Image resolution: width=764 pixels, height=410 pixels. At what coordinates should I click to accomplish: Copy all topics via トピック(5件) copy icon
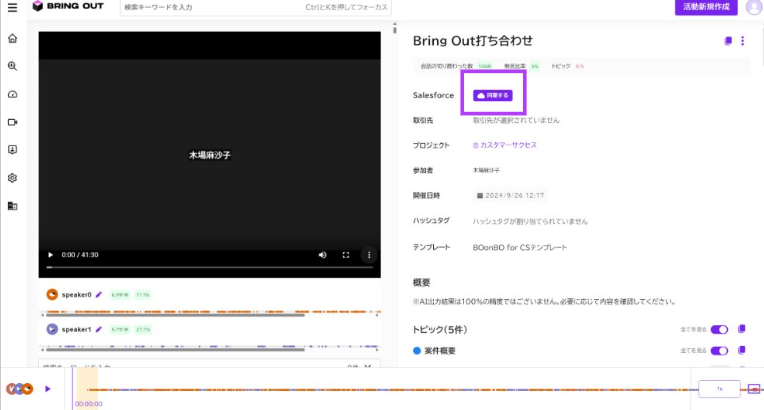click(x=742, y=329)
